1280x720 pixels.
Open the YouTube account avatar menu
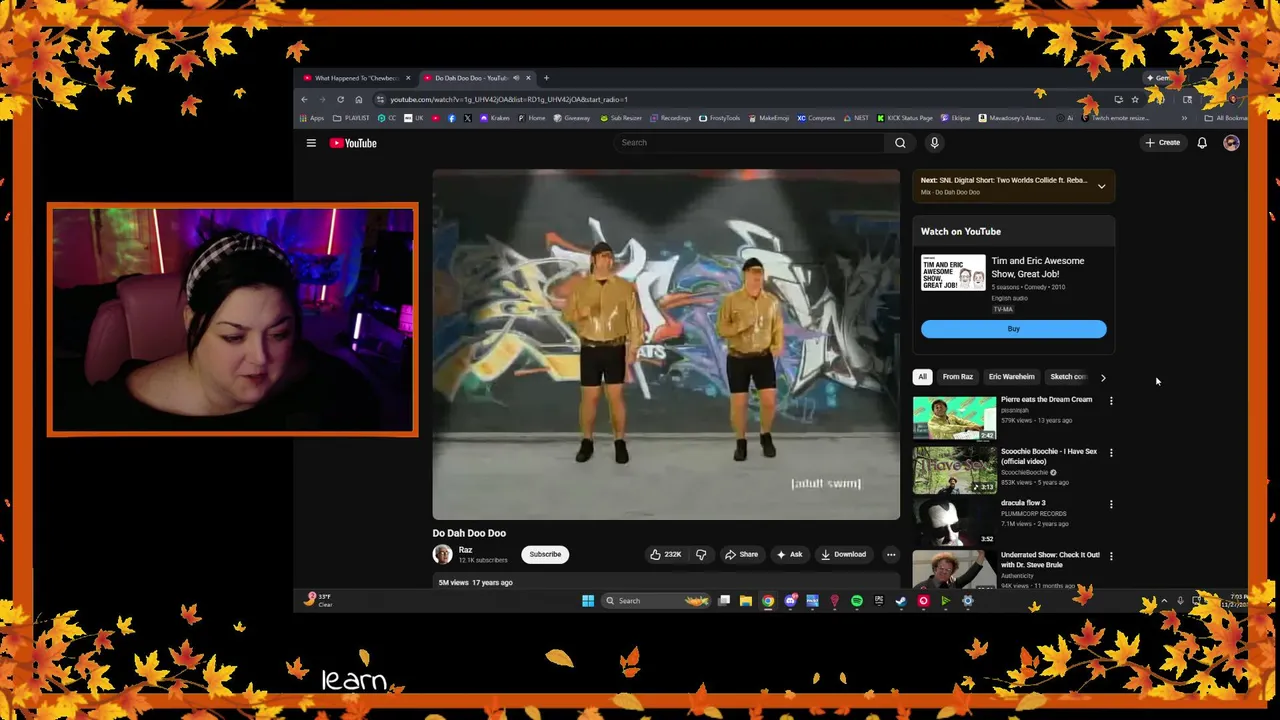coord(1231,143)
